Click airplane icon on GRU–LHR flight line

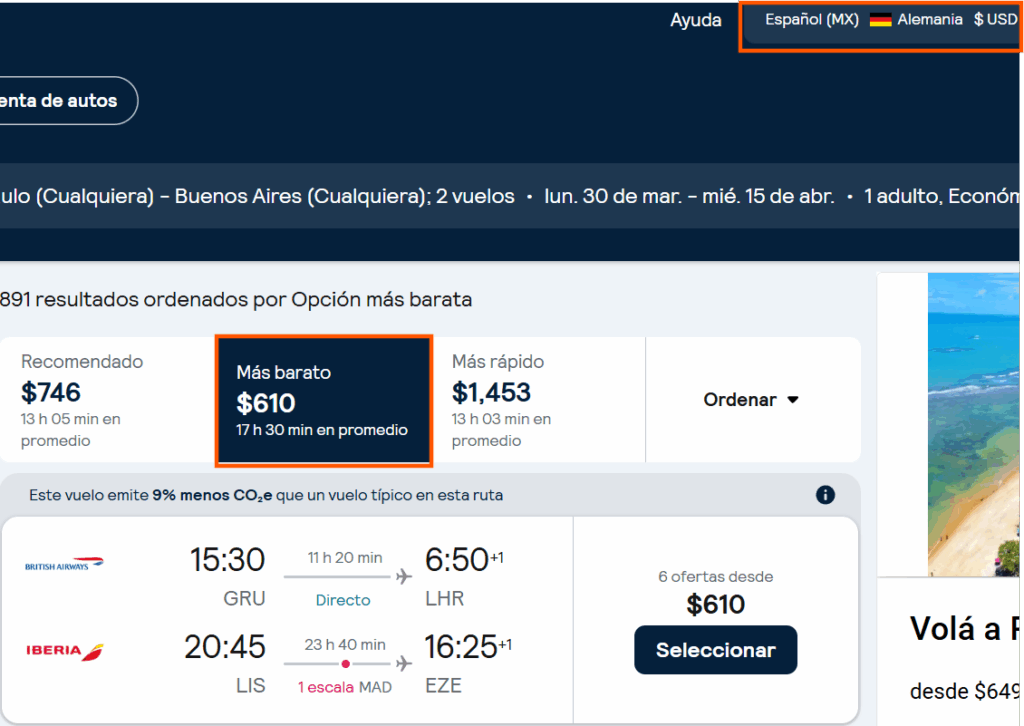[403, 576]
